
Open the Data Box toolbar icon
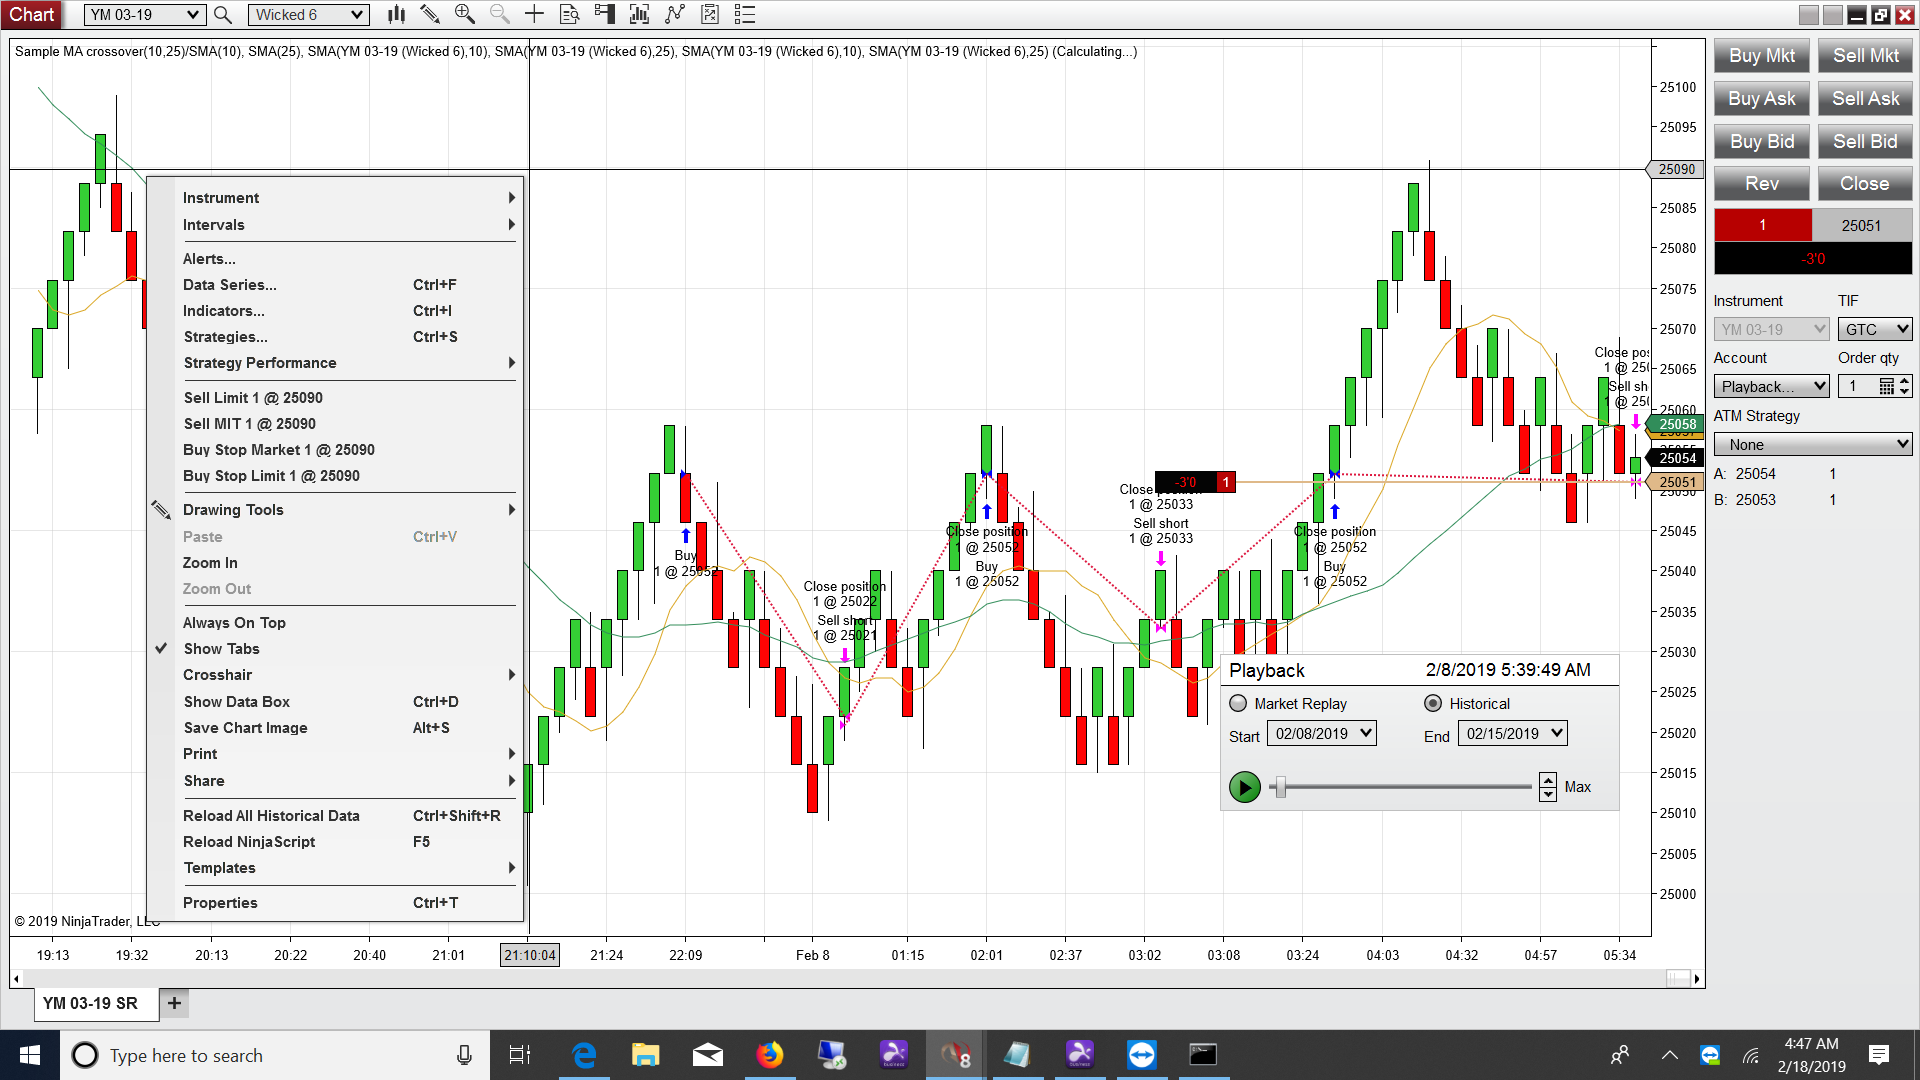(x=569, y=14)
